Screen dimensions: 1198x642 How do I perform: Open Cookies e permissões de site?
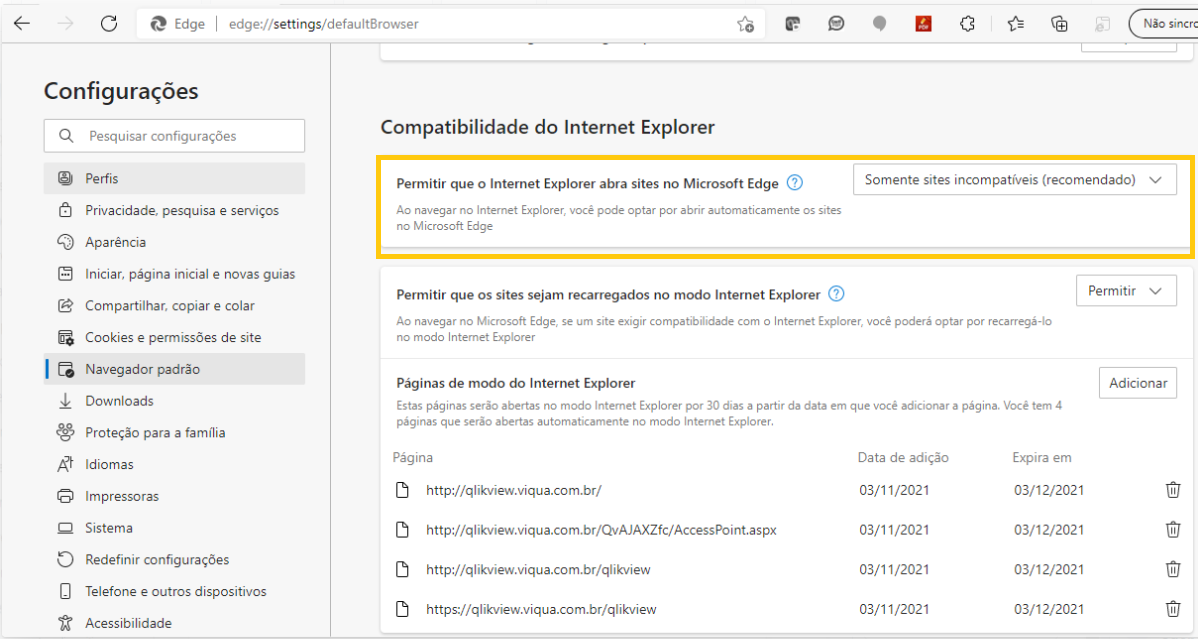[x=174, y=337]
